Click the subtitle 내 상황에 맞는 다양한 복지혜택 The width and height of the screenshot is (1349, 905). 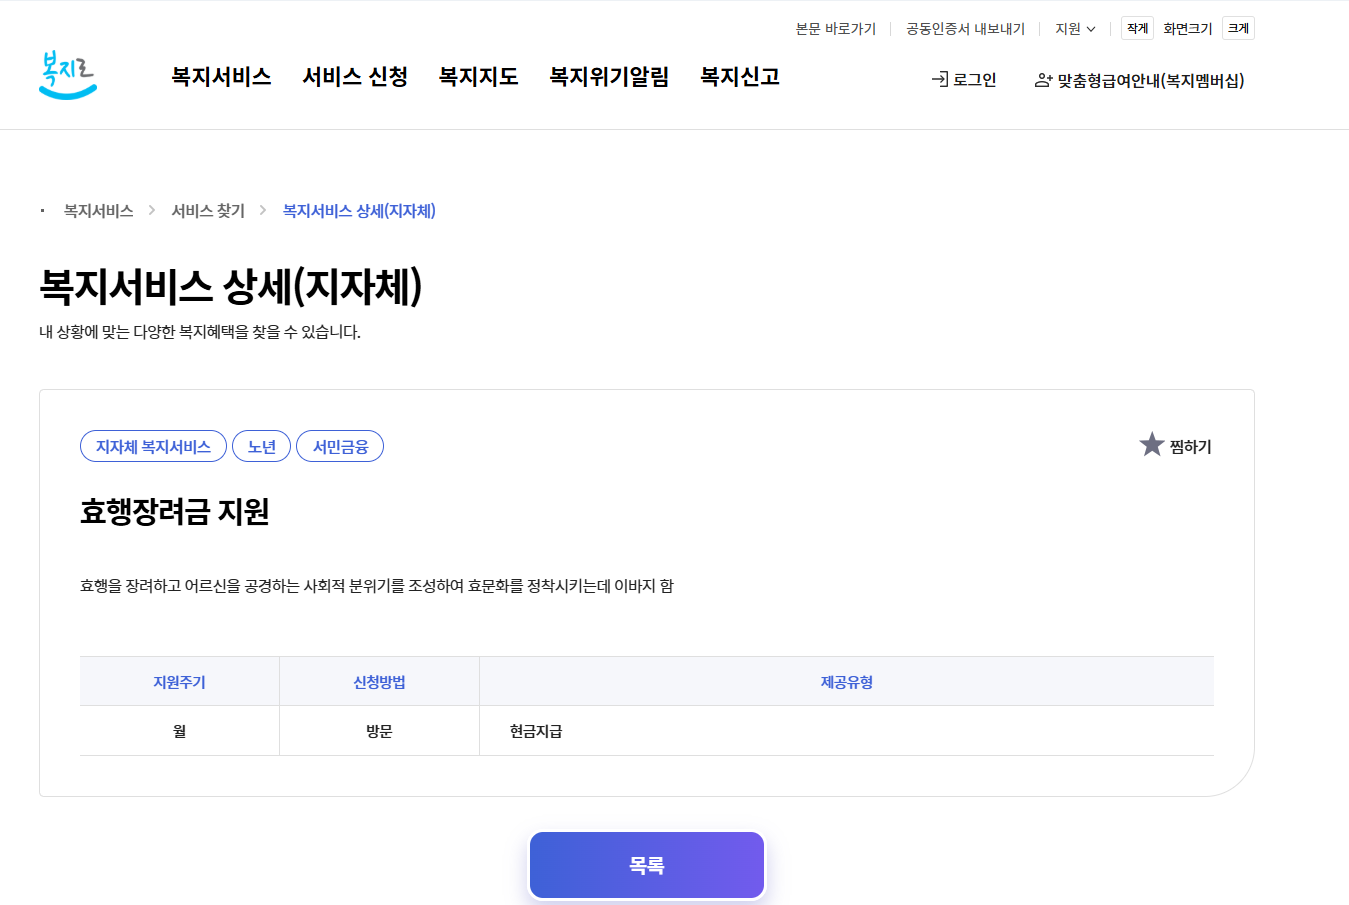[200, 332]
